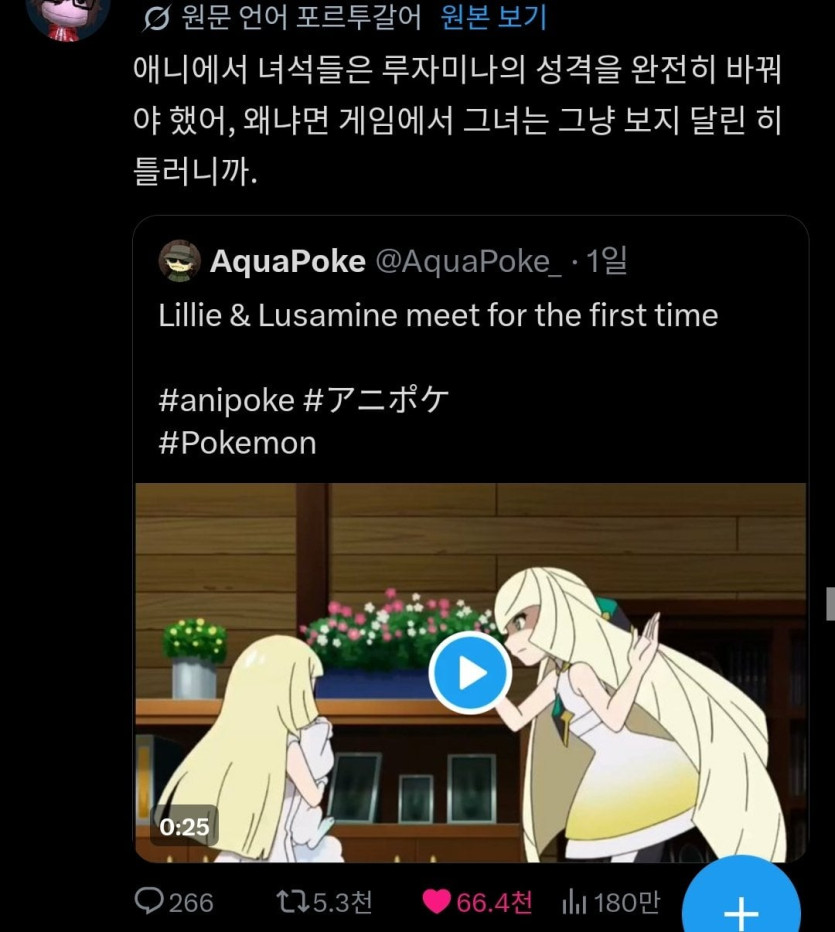The image size is (835, 932).
Task: Unlike the tweet via the pink heart
Action: point(437,902)
